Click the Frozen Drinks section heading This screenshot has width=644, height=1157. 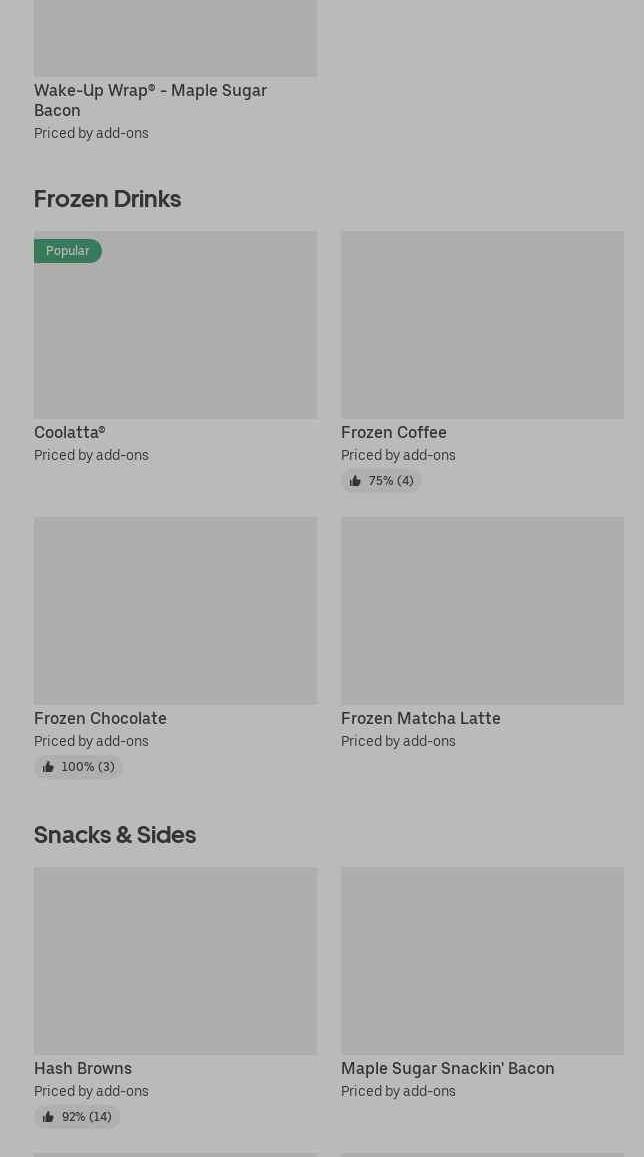point(108,198)
